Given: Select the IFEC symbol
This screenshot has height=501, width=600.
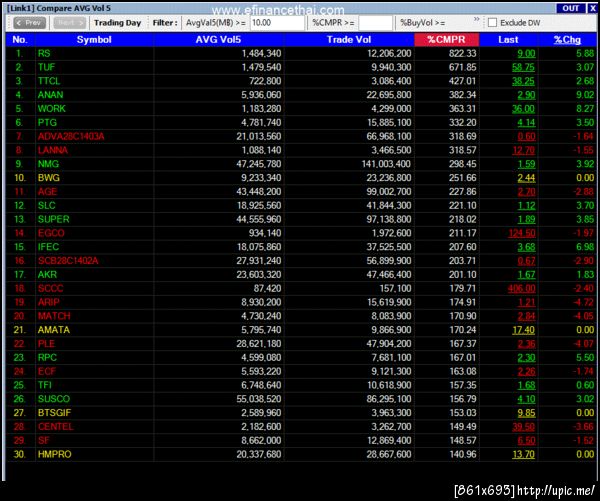Looking at the screenshot, I should [x=48, y=247].
